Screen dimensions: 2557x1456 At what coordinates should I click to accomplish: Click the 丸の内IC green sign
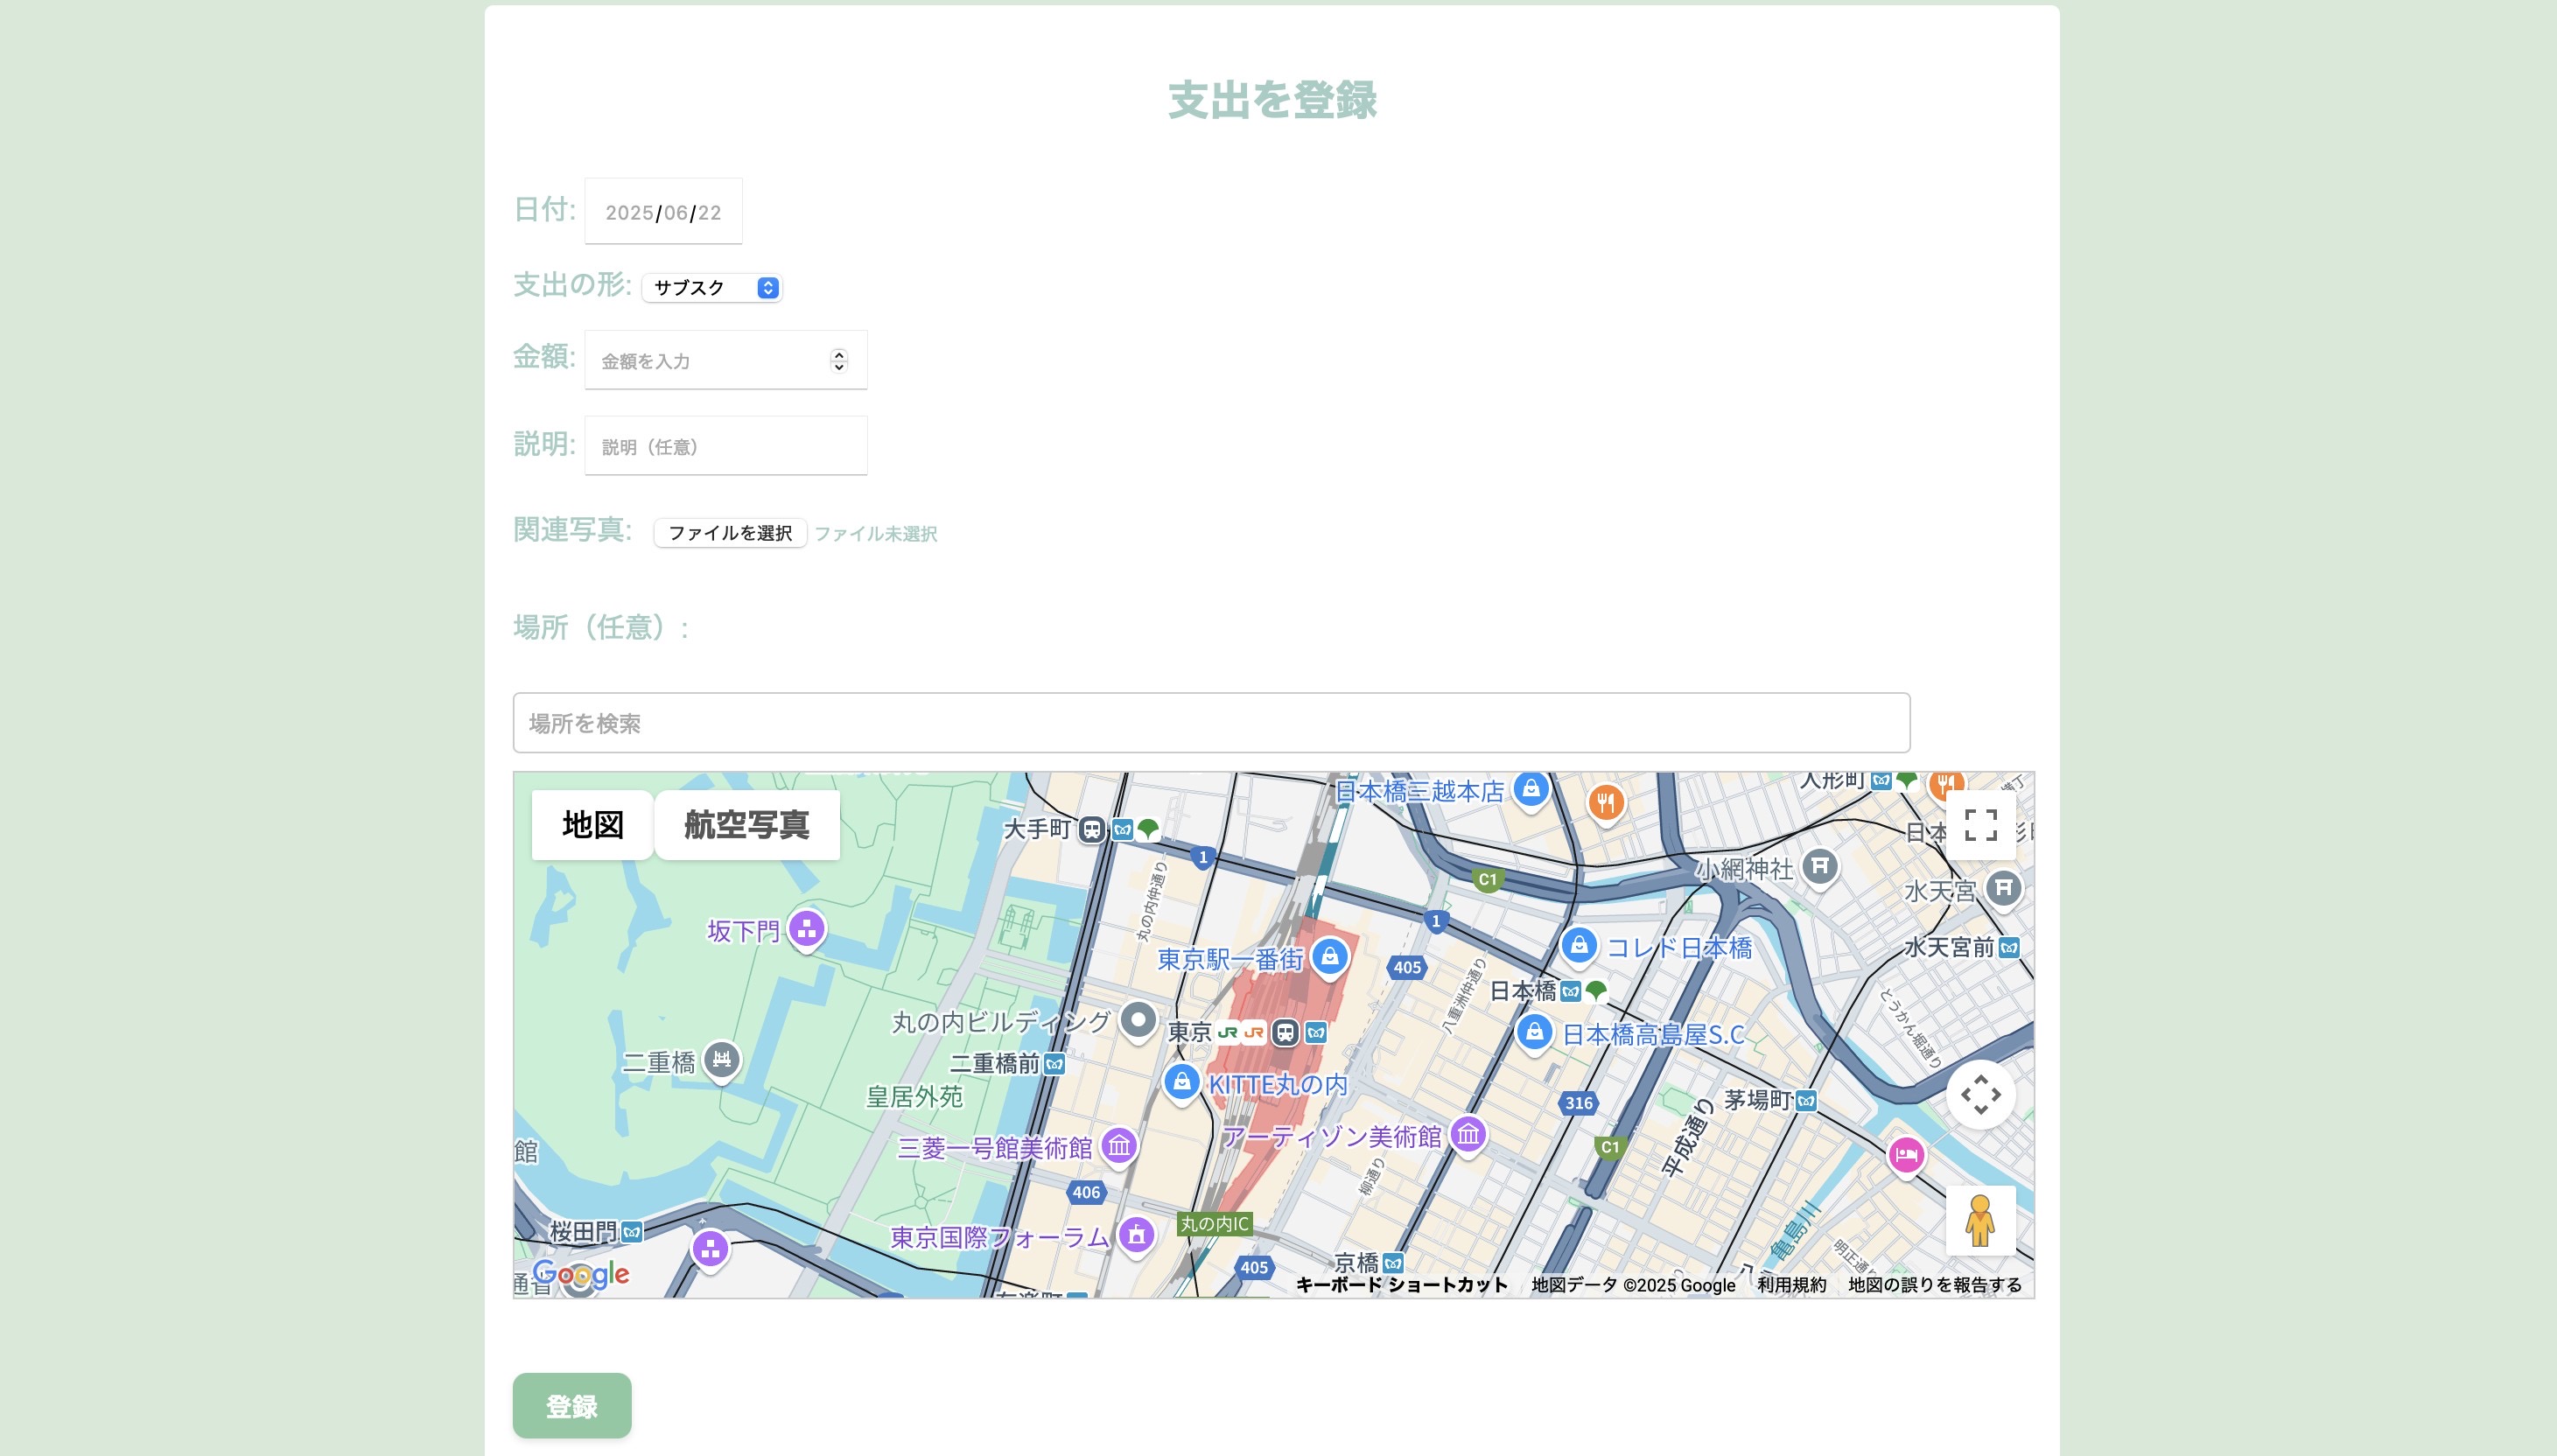[x=1214, y=1224]
